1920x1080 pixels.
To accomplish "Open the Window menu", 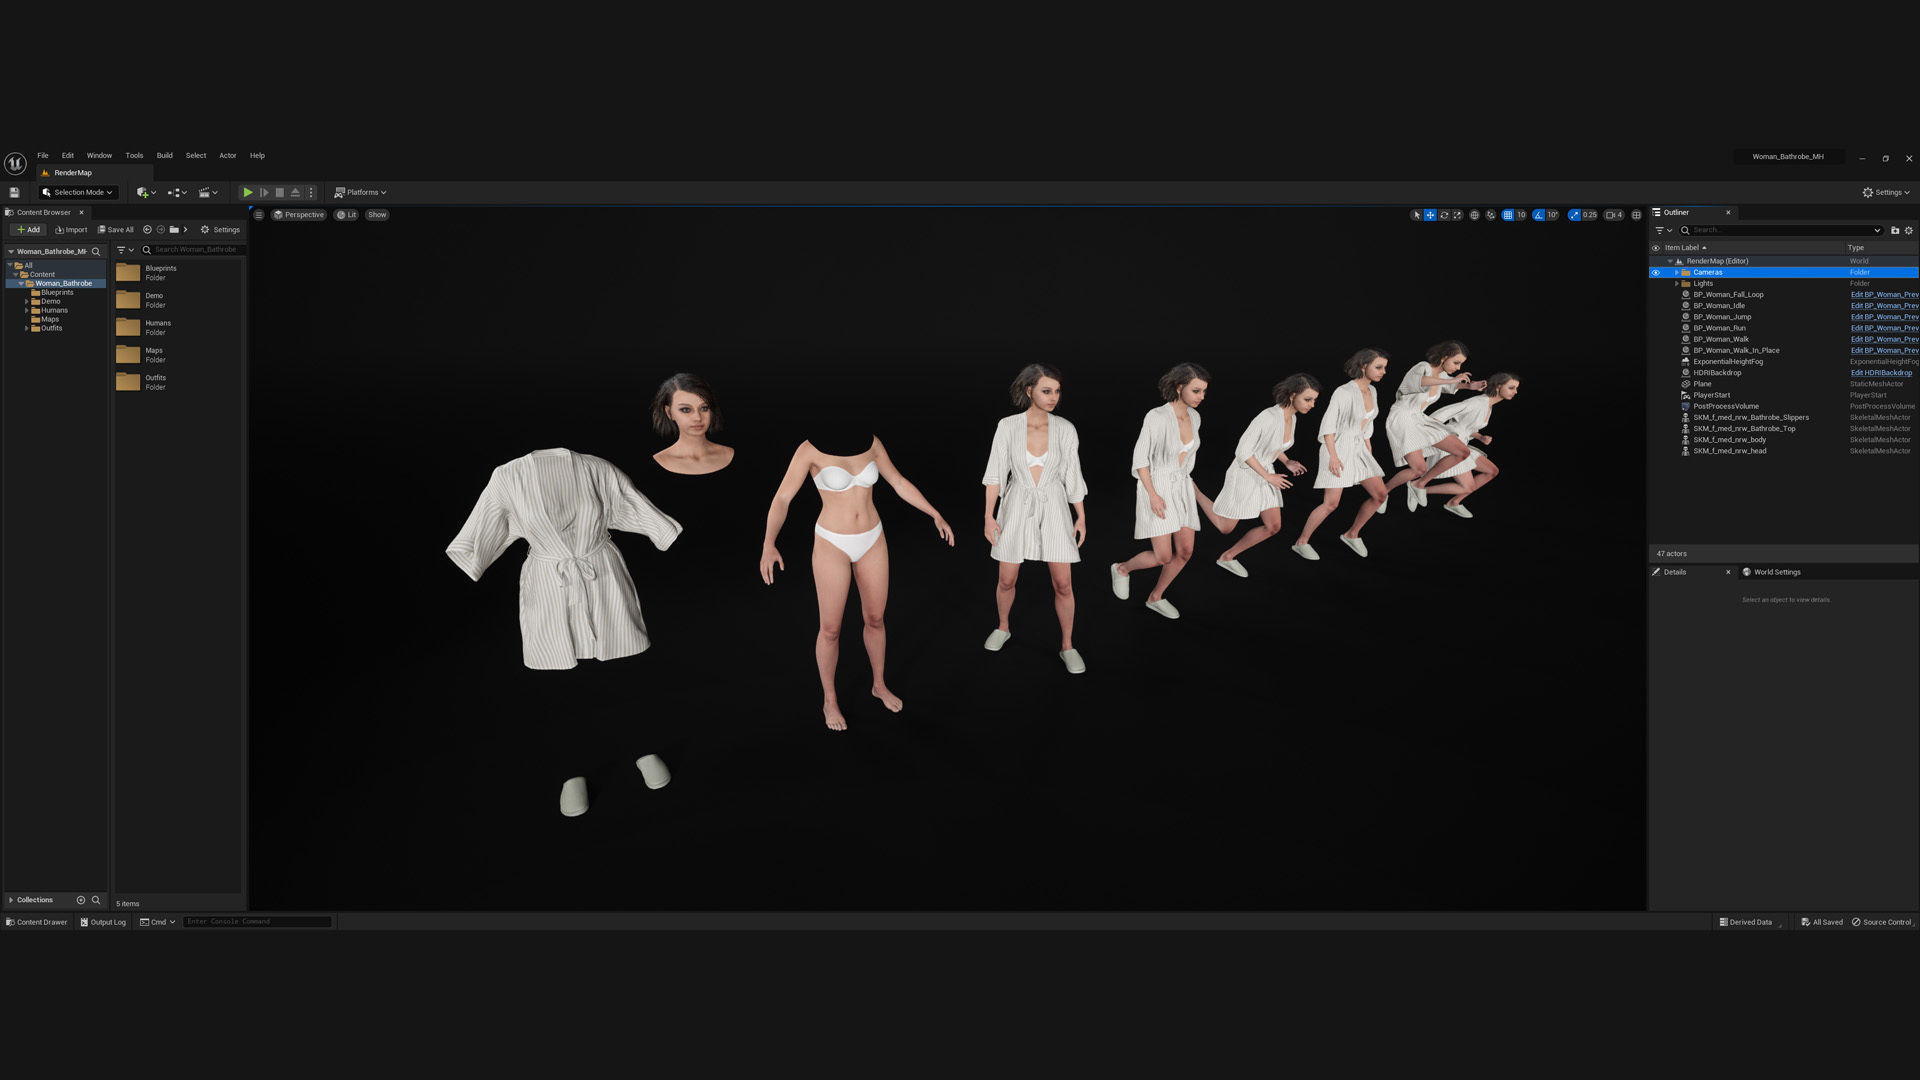I will (x=99, y=155).
